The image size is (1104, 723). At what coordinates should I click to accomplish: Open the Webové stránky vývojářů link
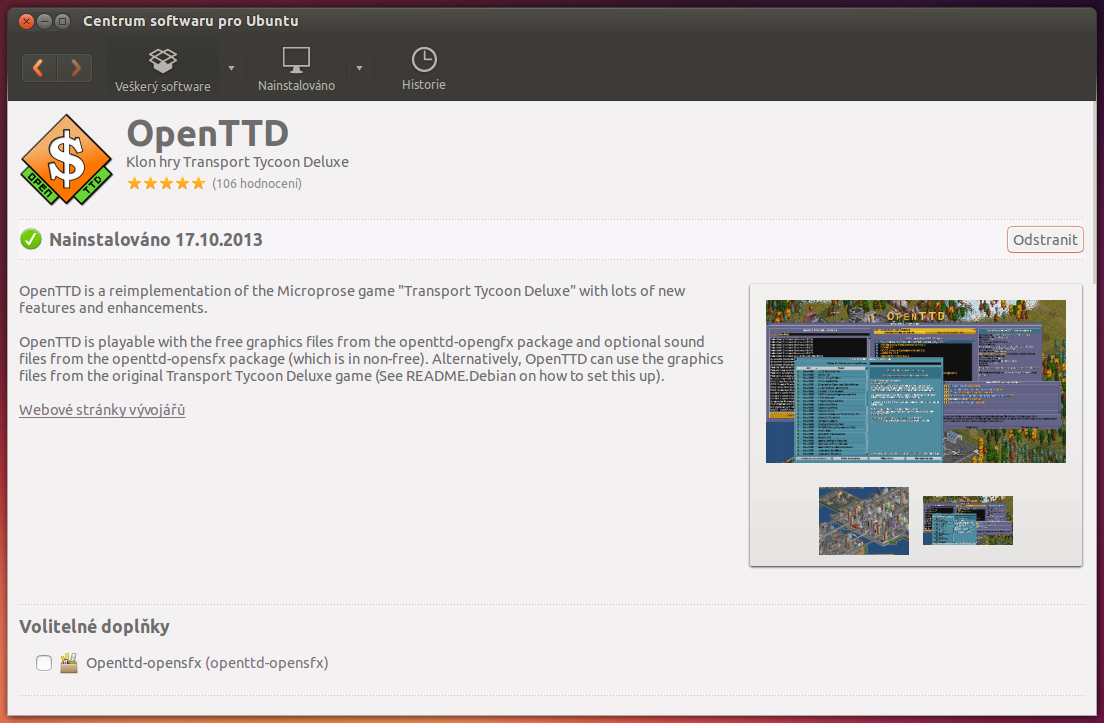[102, 410]
